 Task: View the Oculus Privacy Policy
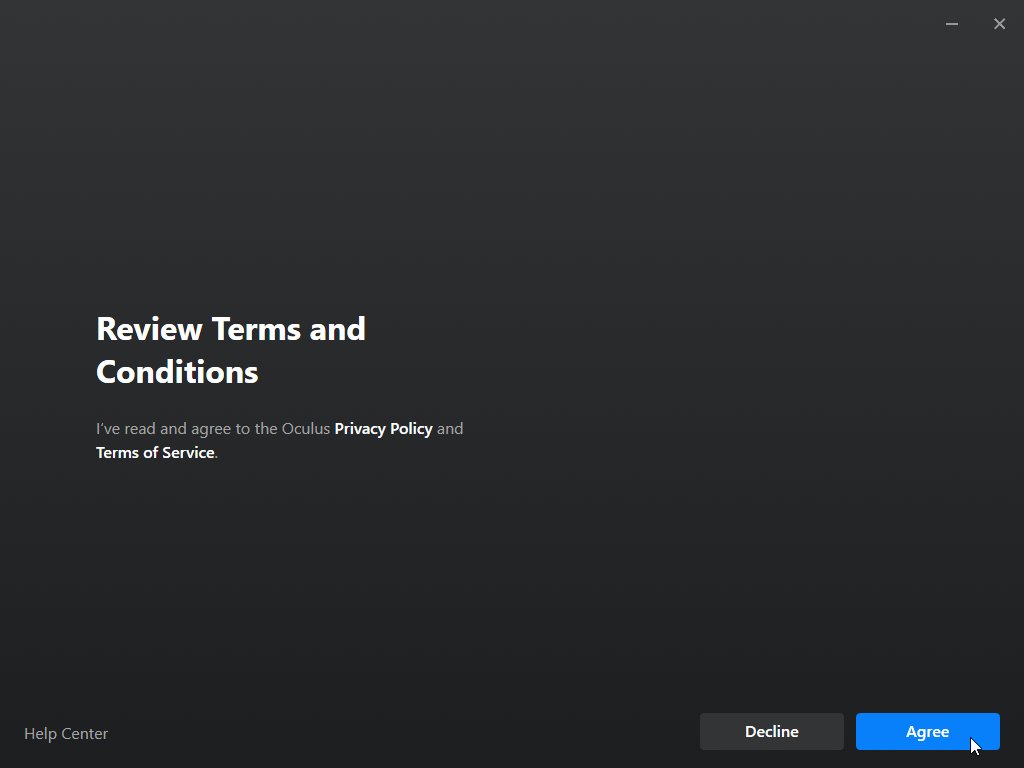coord(383,429)
